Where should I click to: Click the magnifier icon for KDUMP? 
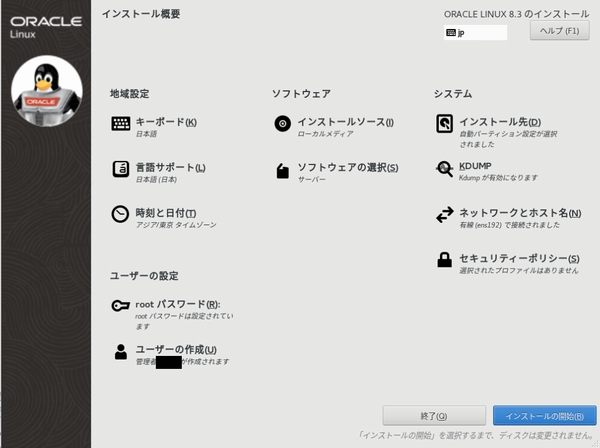pos(444,169)
